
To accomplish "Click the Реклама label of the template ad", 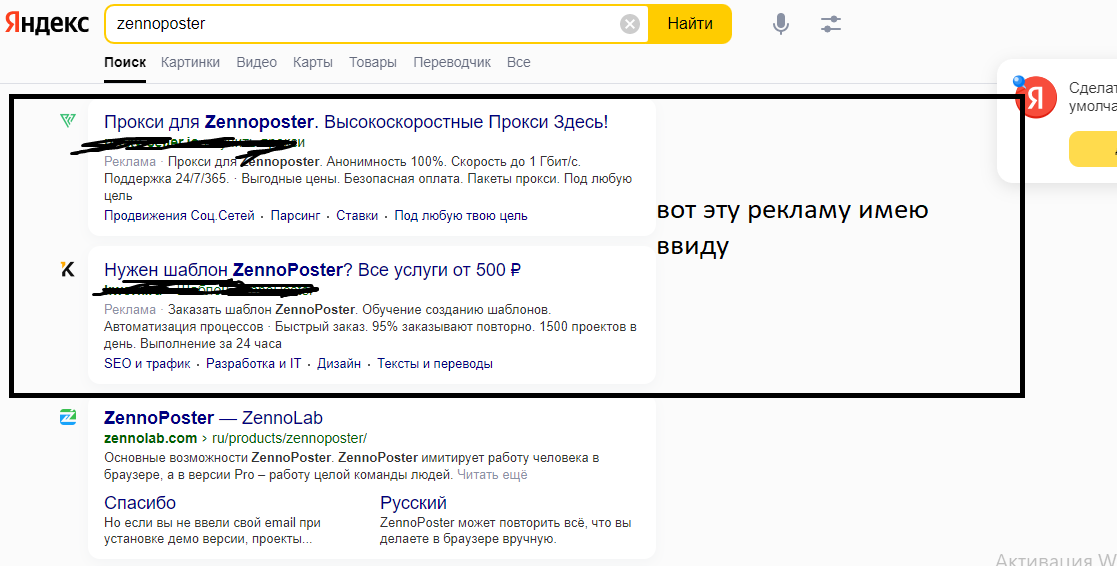I will coord(130,310).
